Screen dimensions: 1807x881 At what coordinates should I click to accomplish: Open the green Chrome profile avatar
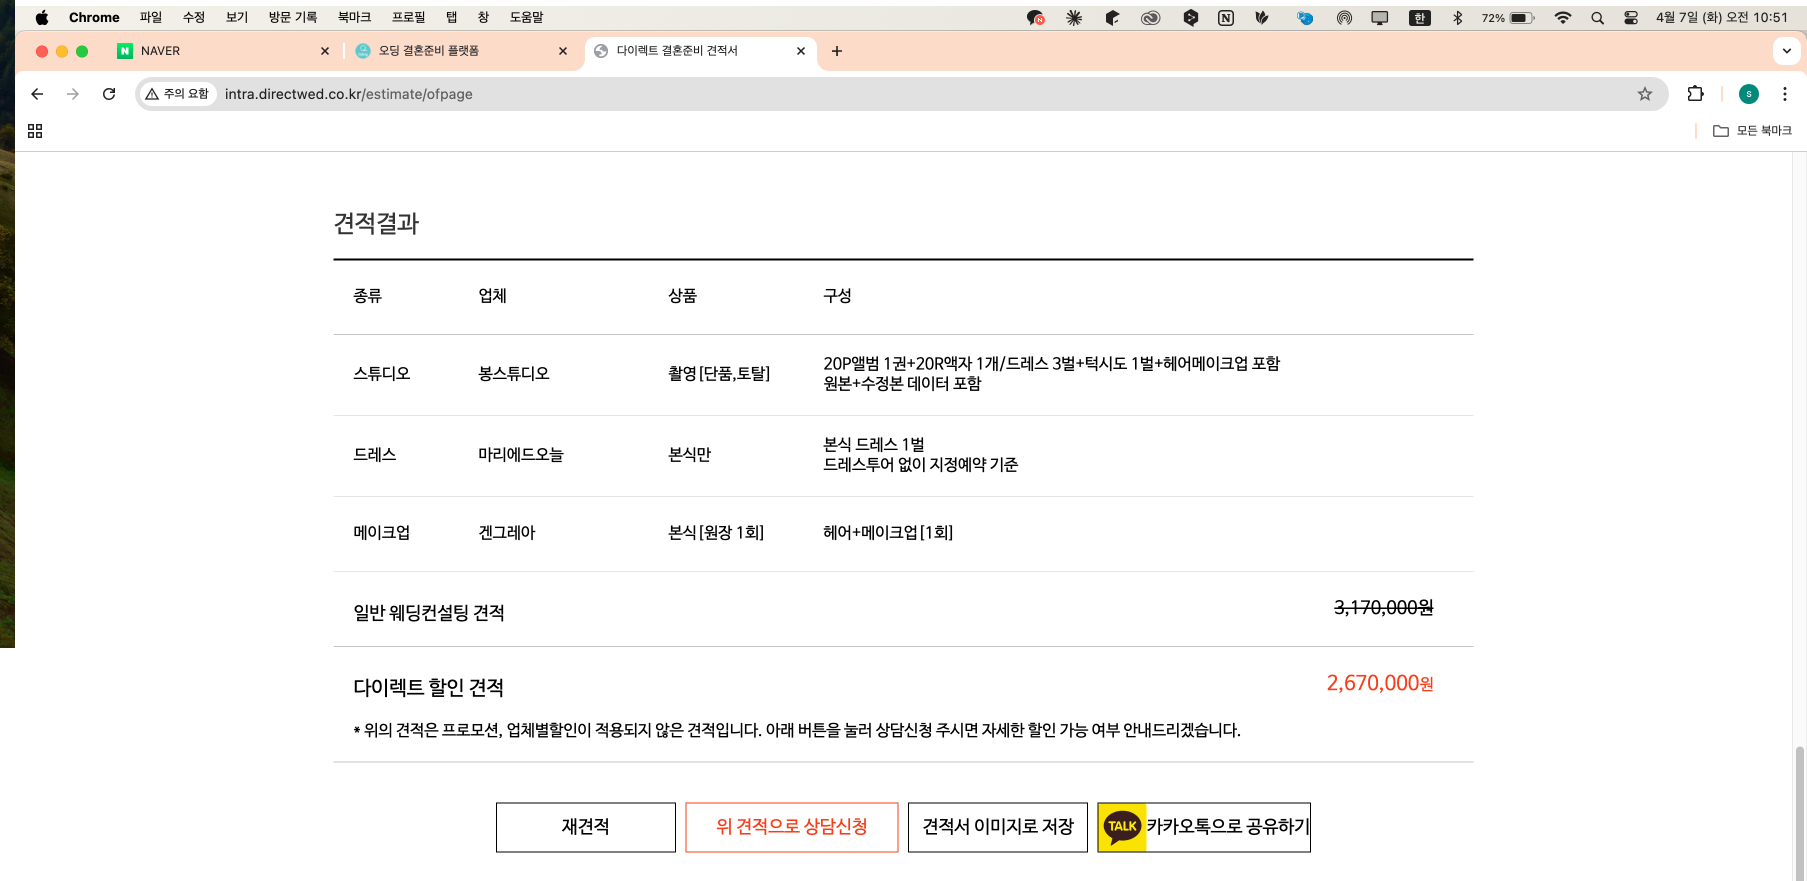click(1749, 94)
